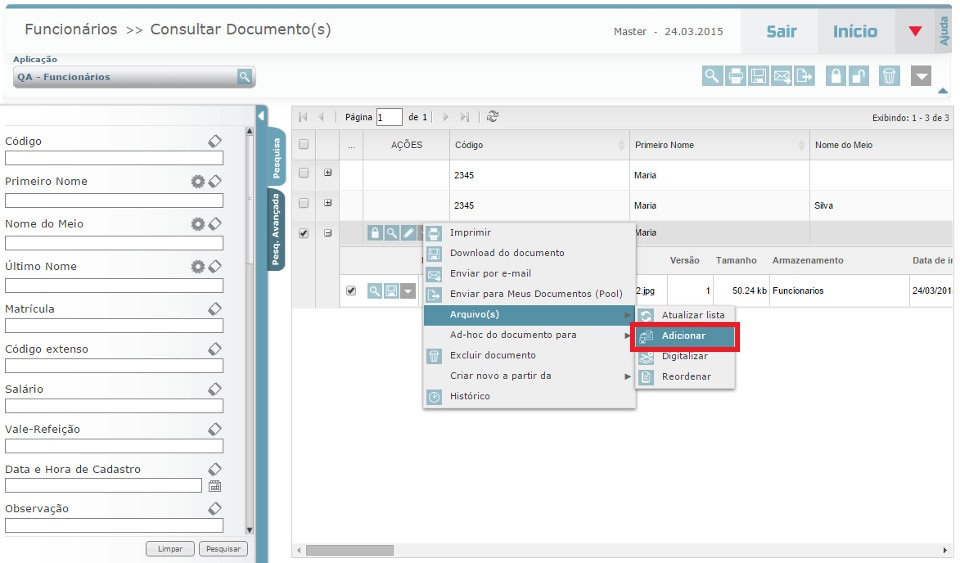Uncheck the file checkbox in expanded sub-row

[351, 291]
